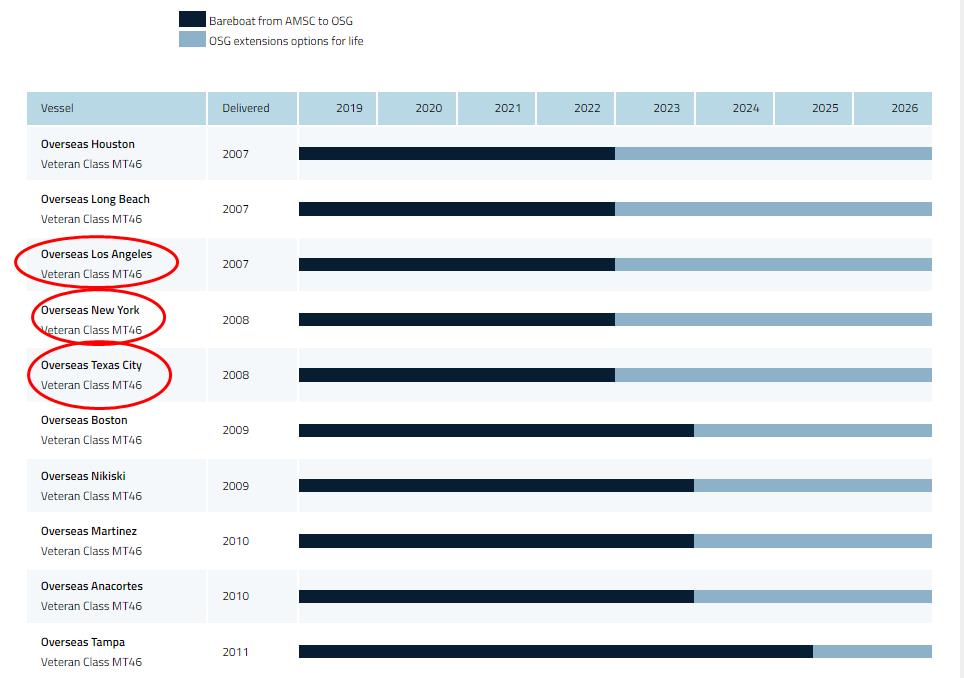Click "Veteran Class MT46" under Overseas Long Beach
The height and width of the screenshot is (678, 964).
[92, 219]
